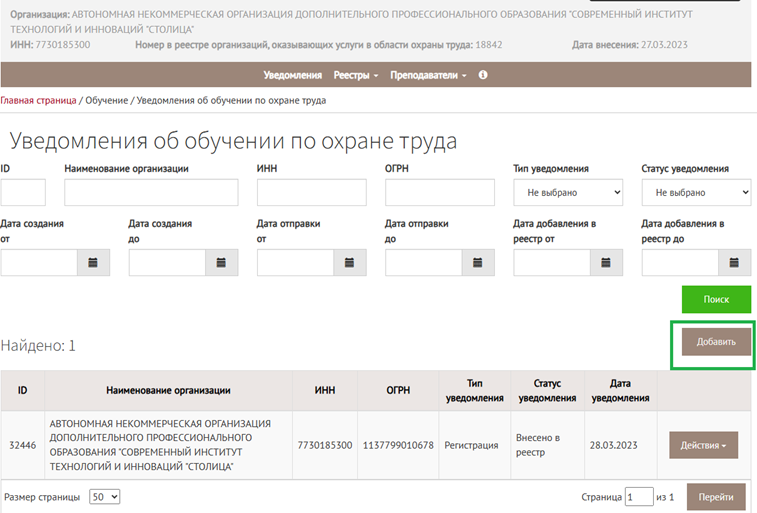Focus the 'Наименование организации' filter field
The width and height of the screenshot is (757, 513).
[x=151, y=192]
